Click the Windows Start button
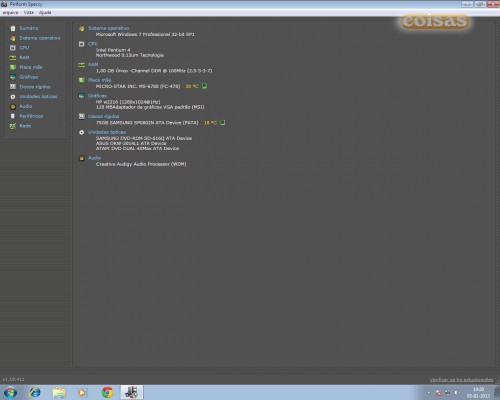 click(10, 392)
